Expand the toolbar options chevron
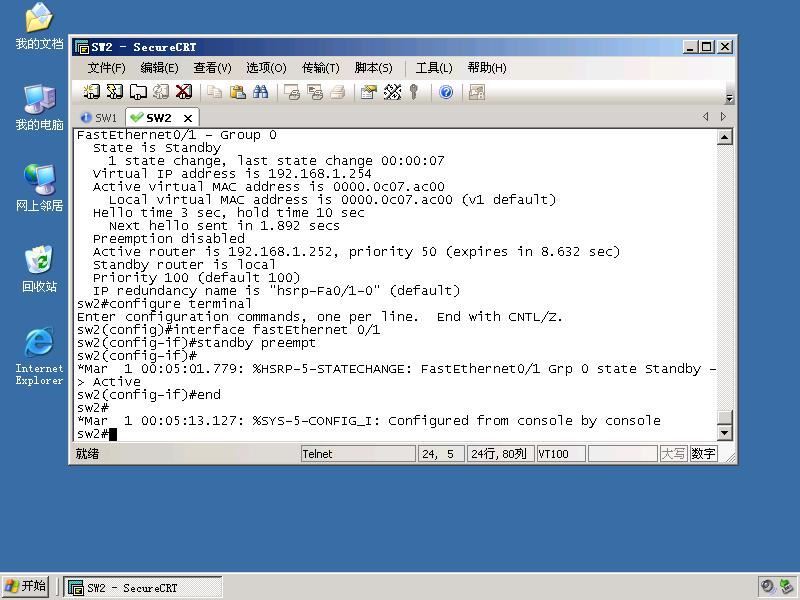Screen dimensions: 800x600 point(729,98)
